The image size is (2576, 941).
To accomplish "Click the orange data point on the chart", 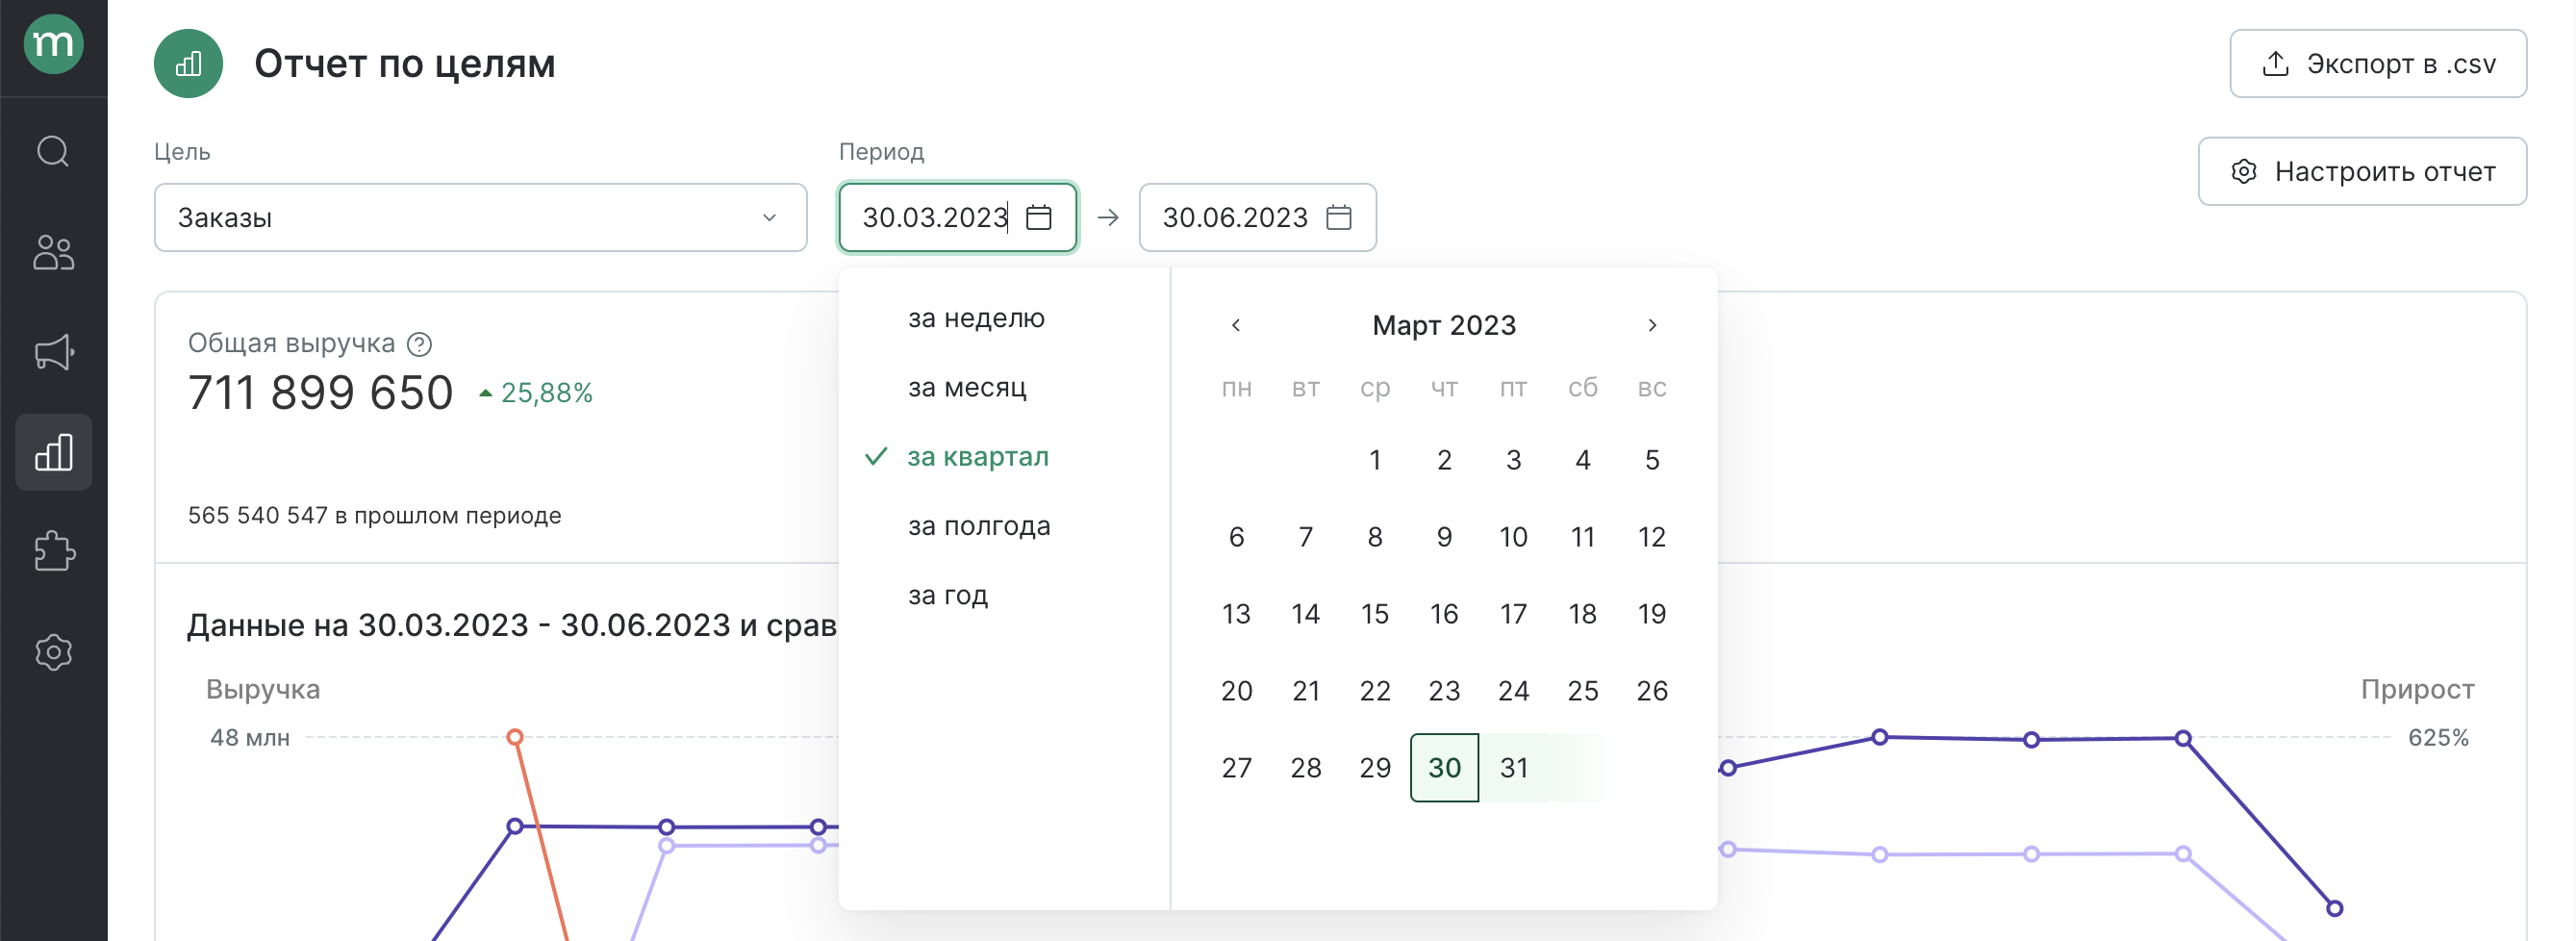I will pos(515,738).
